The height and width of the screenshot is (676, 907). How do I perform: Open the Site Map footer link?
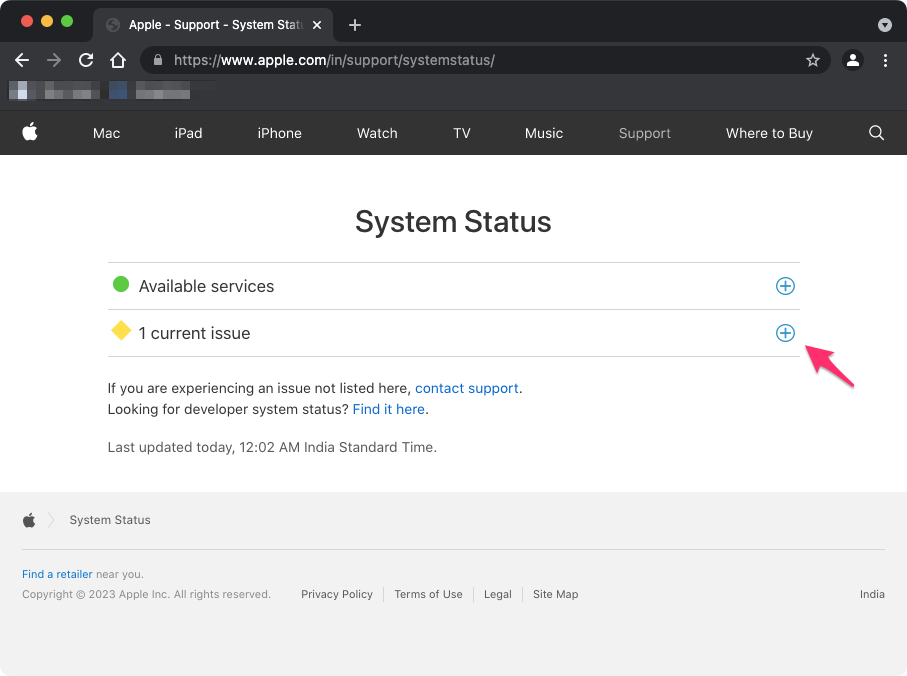pos(555,594)
